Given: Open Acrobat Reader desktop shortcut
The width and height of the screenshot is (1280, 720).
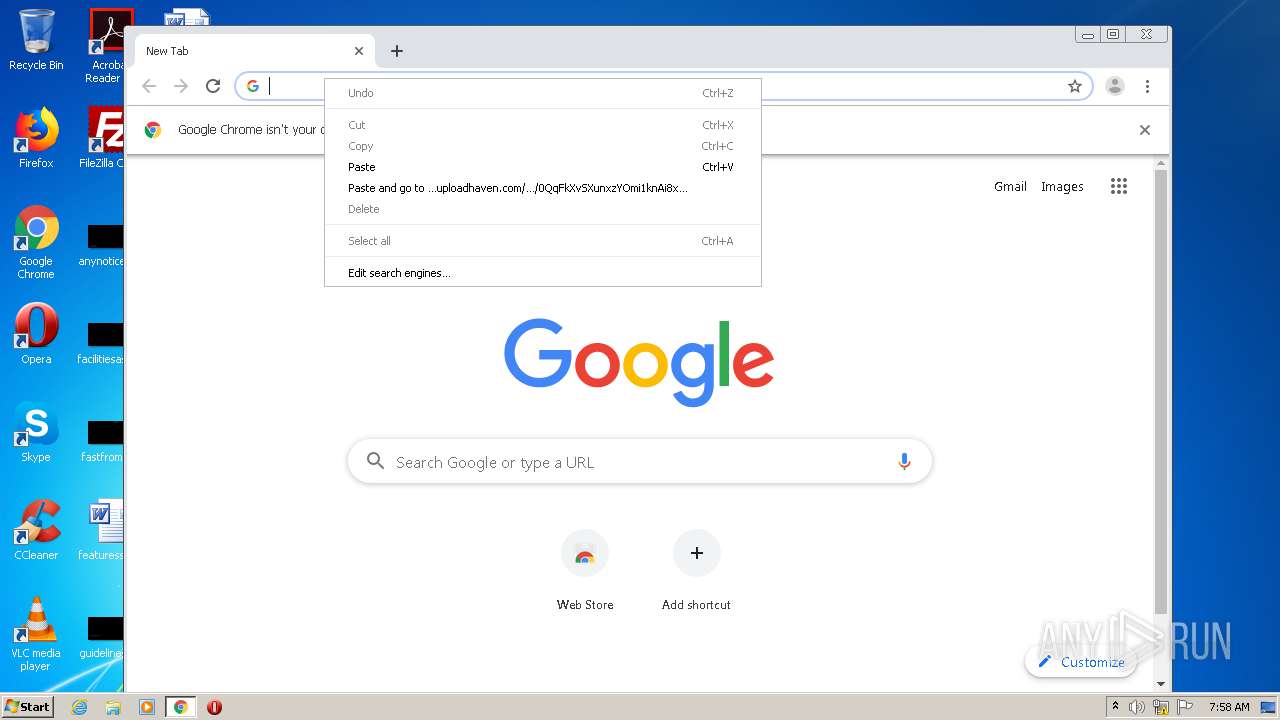Looking at the screenshot, I should click(105, 46).
